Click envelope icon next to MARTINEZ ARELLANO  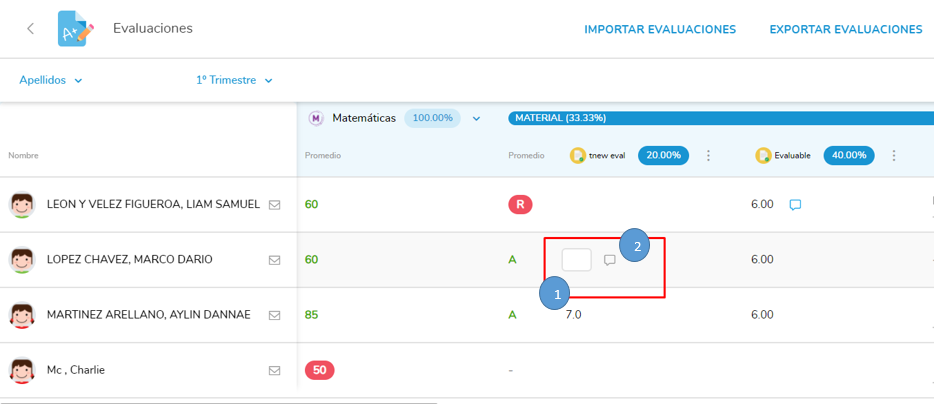pos(274,315)
